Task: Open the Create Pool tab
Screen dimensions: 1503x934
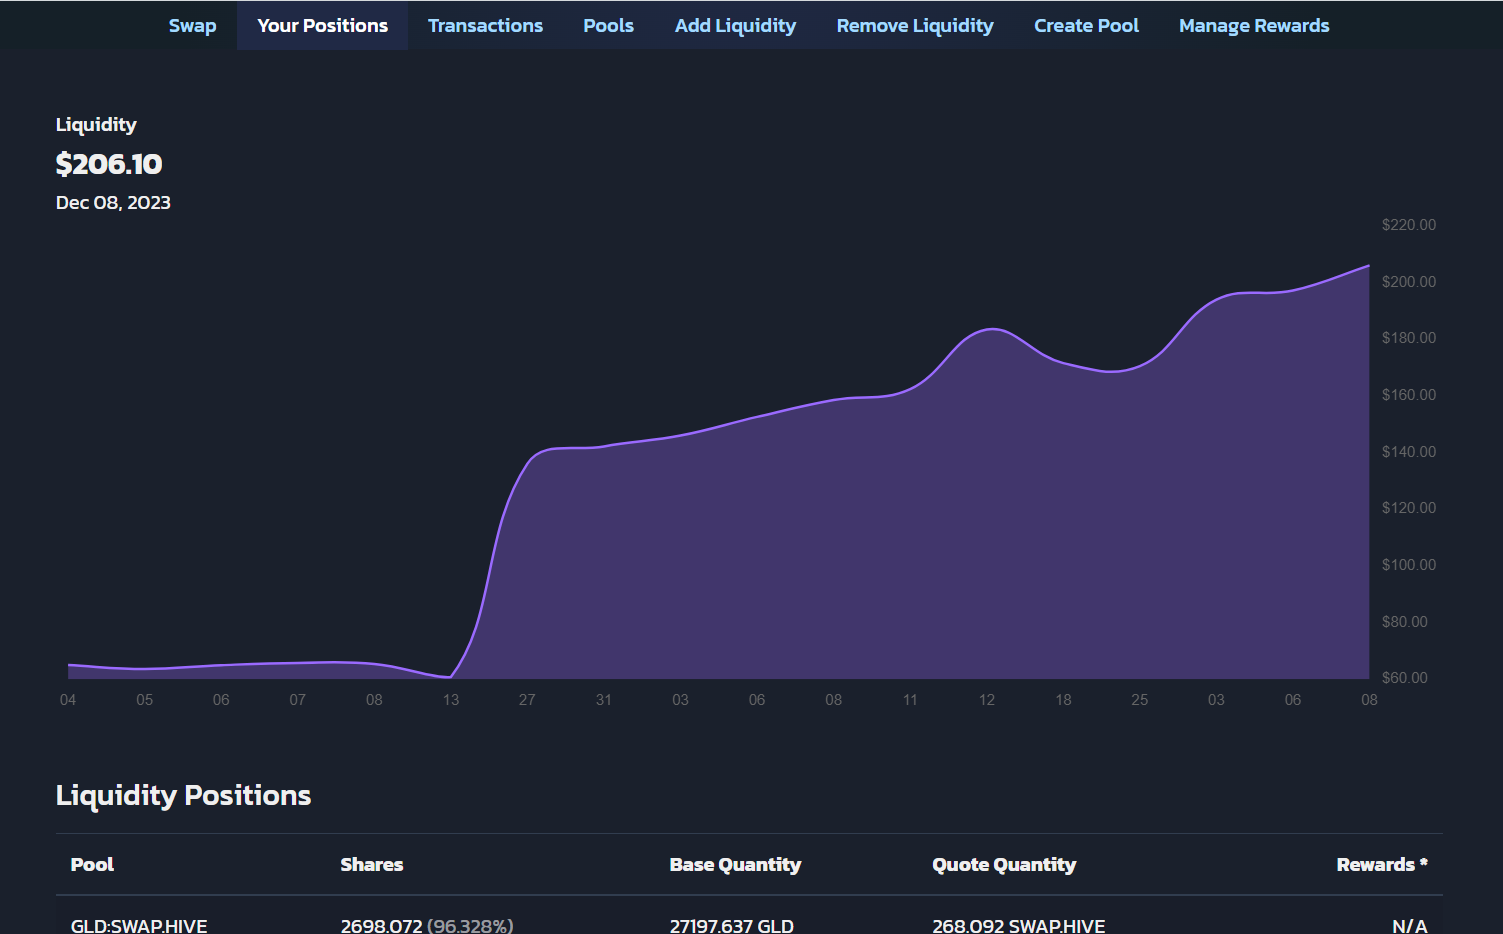Action: point(1086,26)
